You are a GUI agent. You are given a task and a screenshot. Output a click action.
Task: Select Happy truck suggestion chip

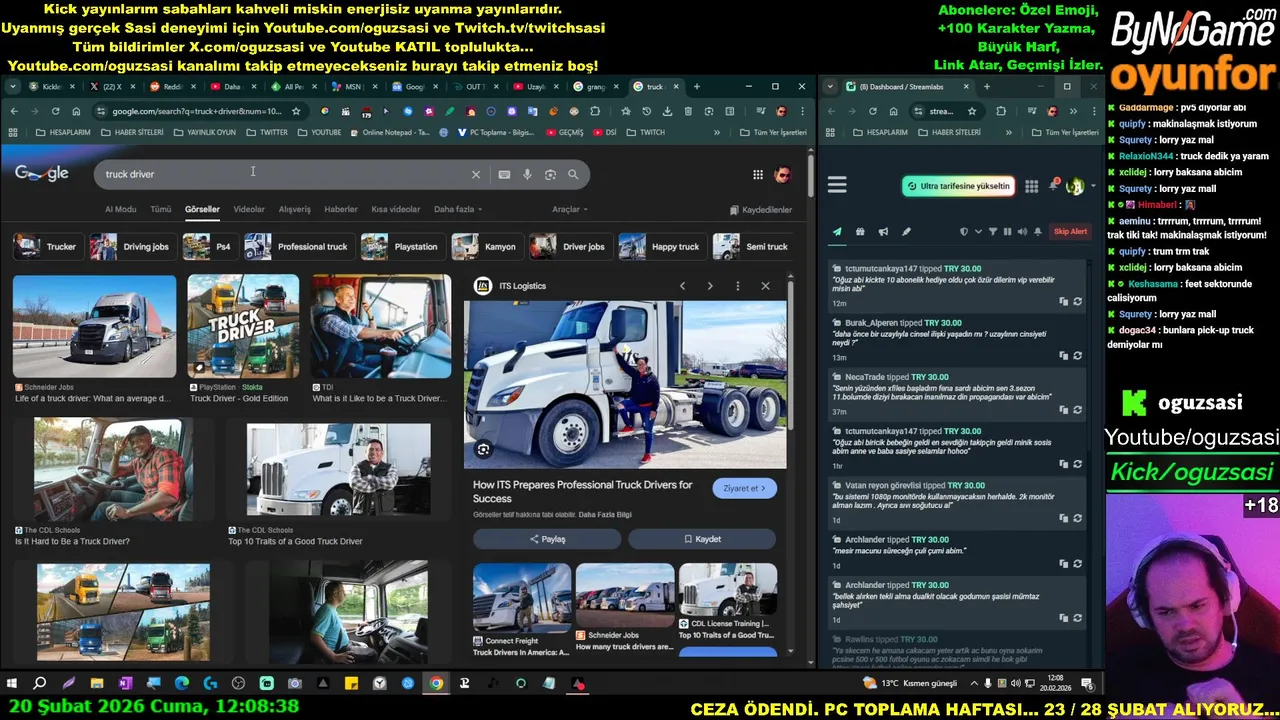pyautogui.click(x=661, y=247)
